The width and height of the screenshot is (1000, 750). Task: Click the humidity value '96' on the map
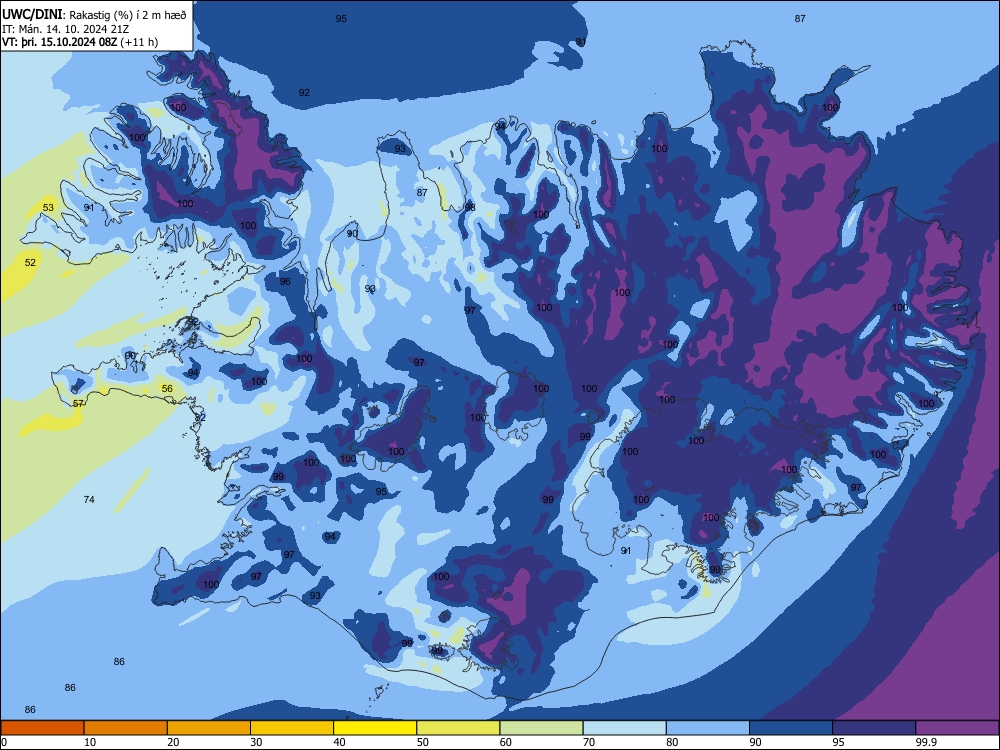click(x=285, y=281)
